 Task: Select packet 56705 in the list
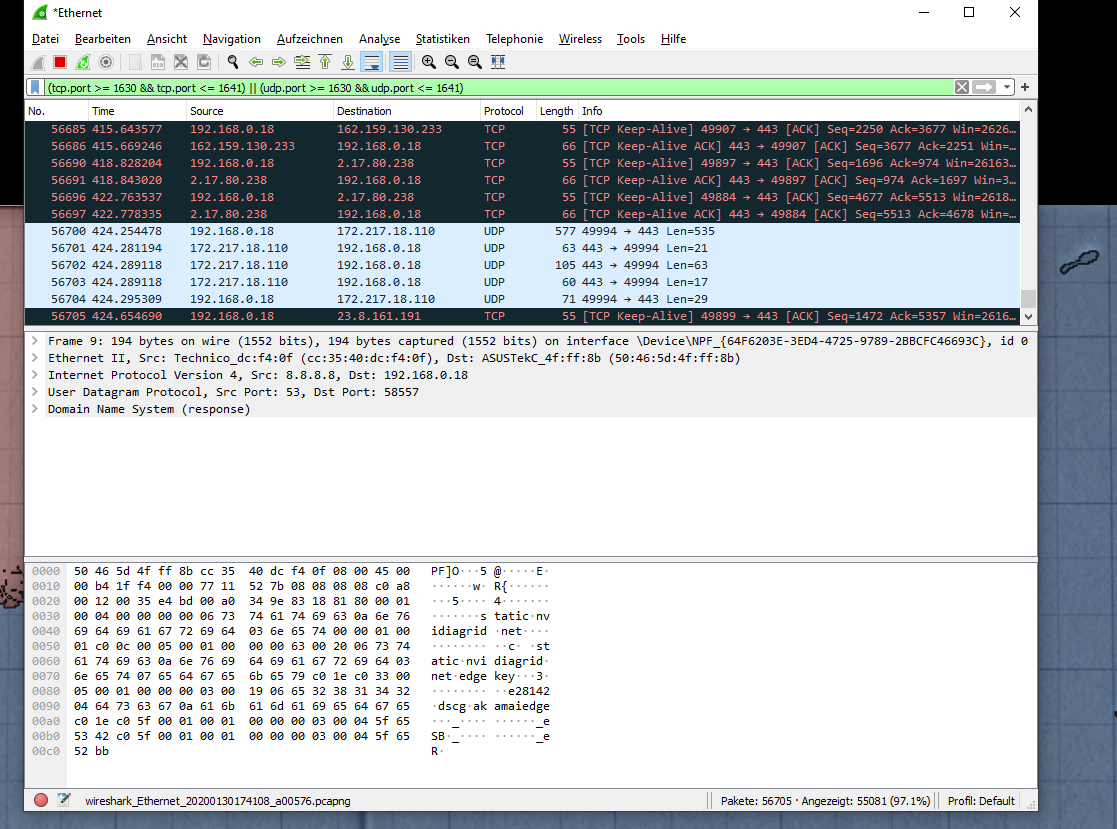[522, 316]
